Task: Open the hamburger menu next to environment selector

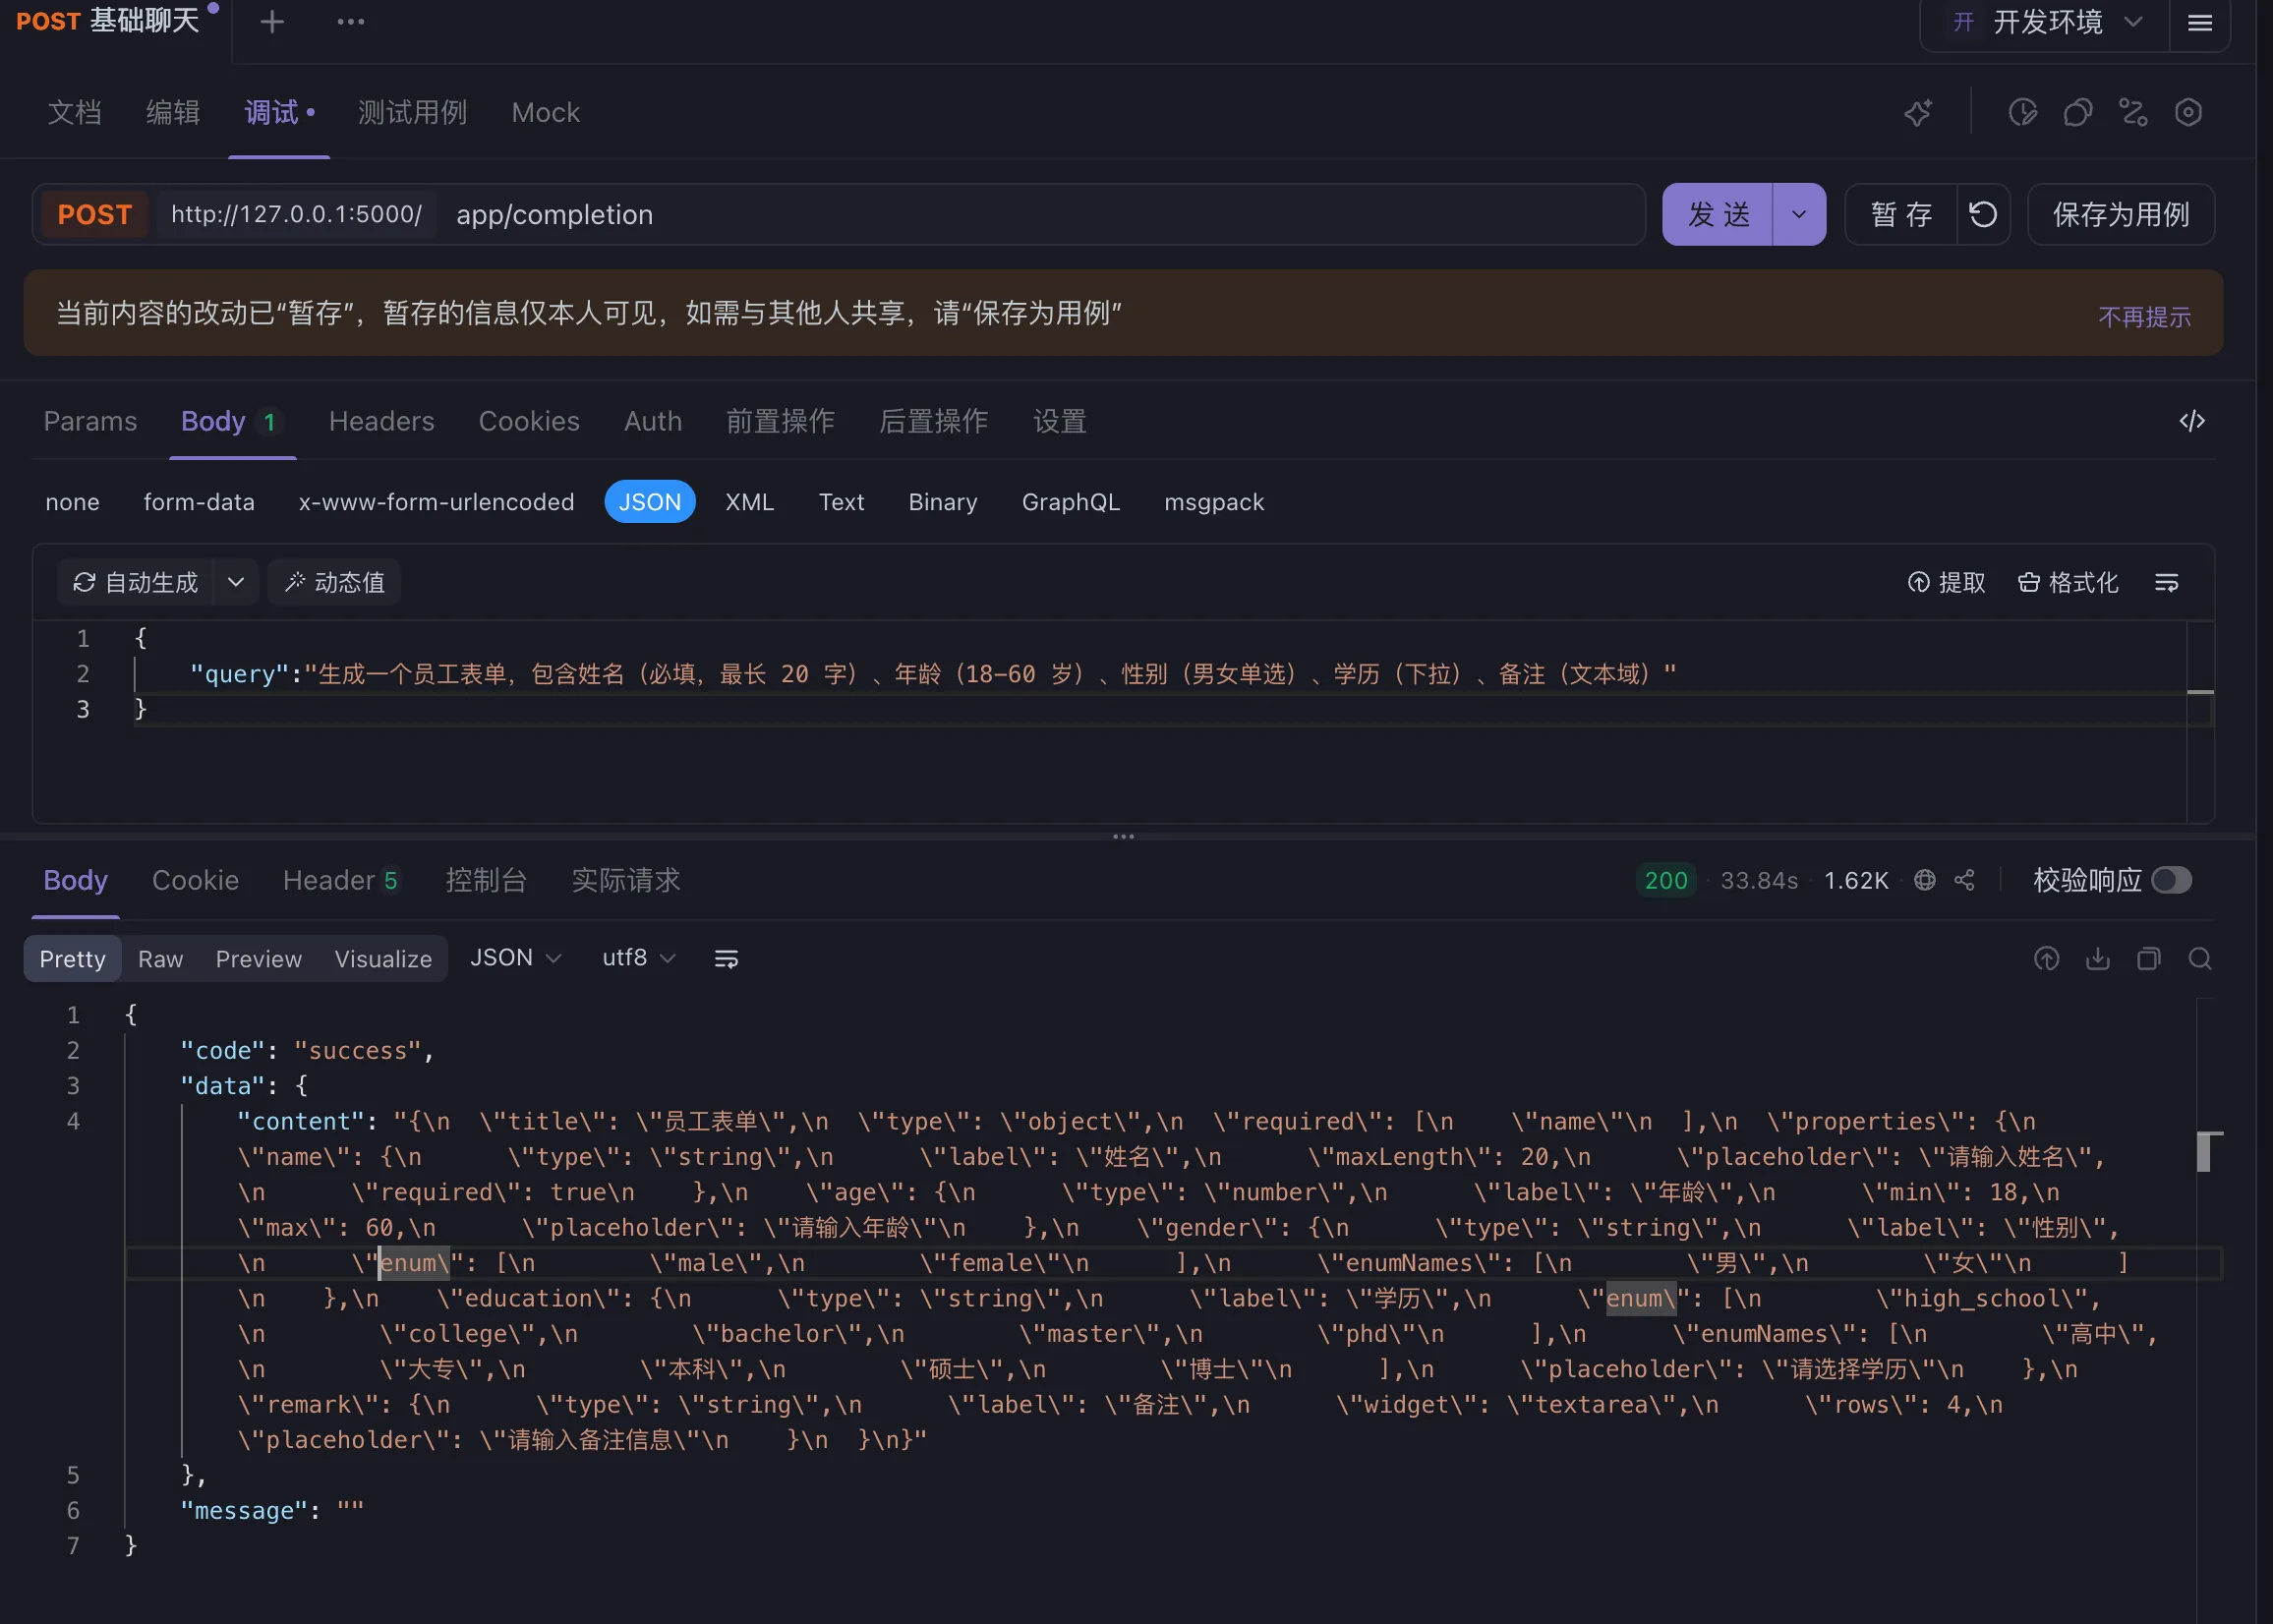Action: (x=2199, y=22)
